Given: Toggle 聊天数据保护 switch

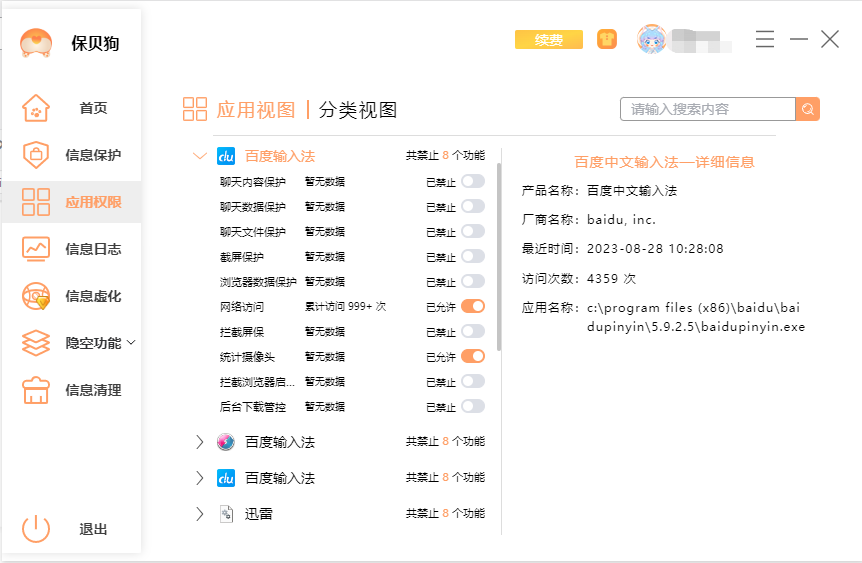Looking at the screenshot, I should tap(473, 206).
